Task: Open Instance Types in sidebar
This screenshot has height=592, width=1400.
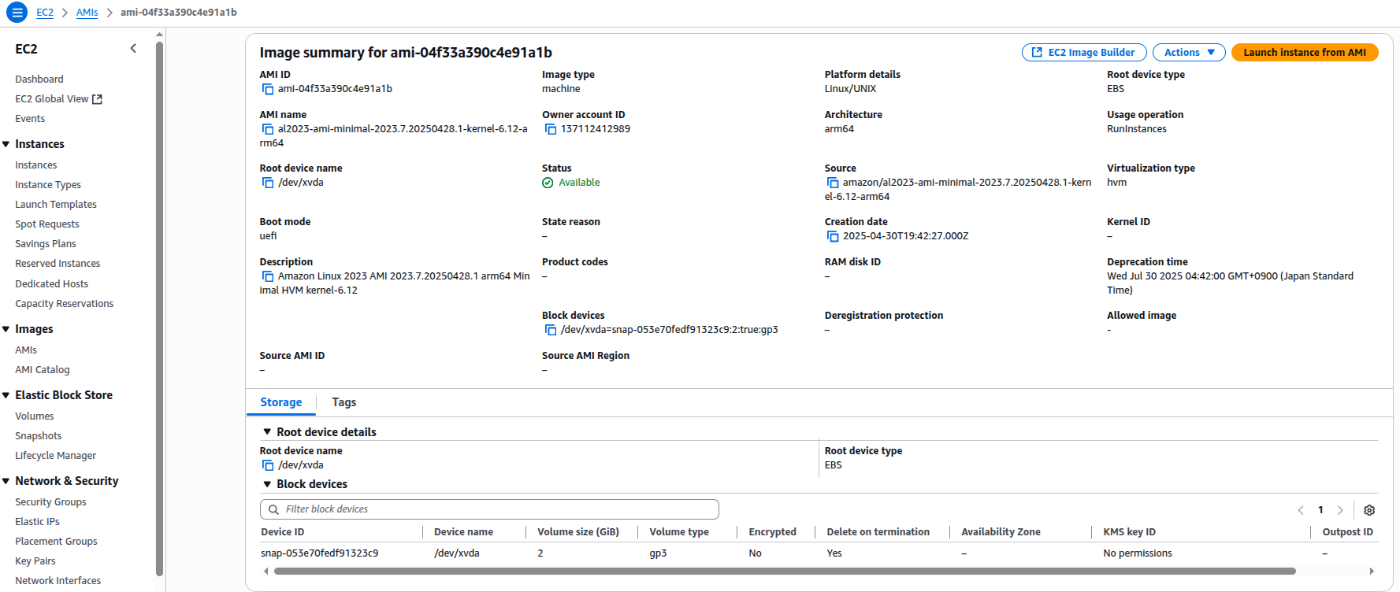Action: [x=48, y=185]
